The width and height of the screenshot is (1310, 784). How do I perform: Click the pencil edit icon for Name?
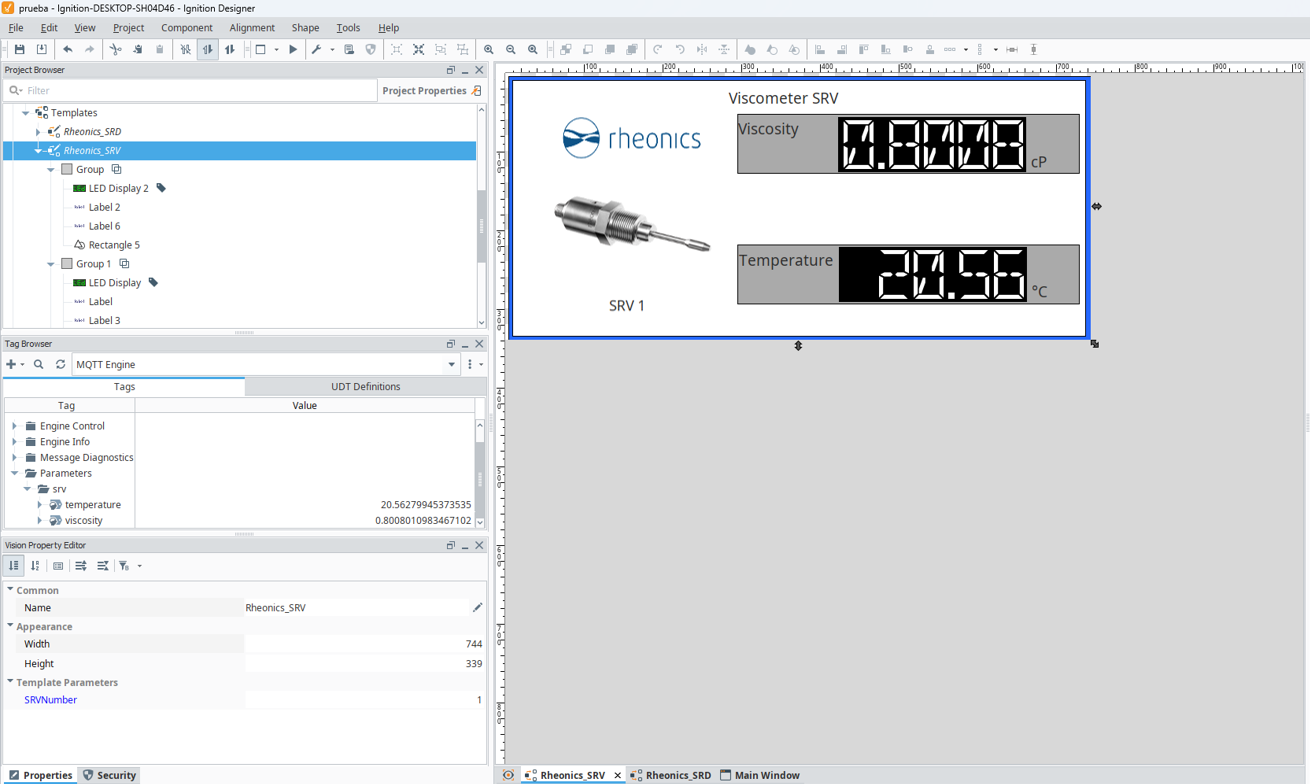477,608
